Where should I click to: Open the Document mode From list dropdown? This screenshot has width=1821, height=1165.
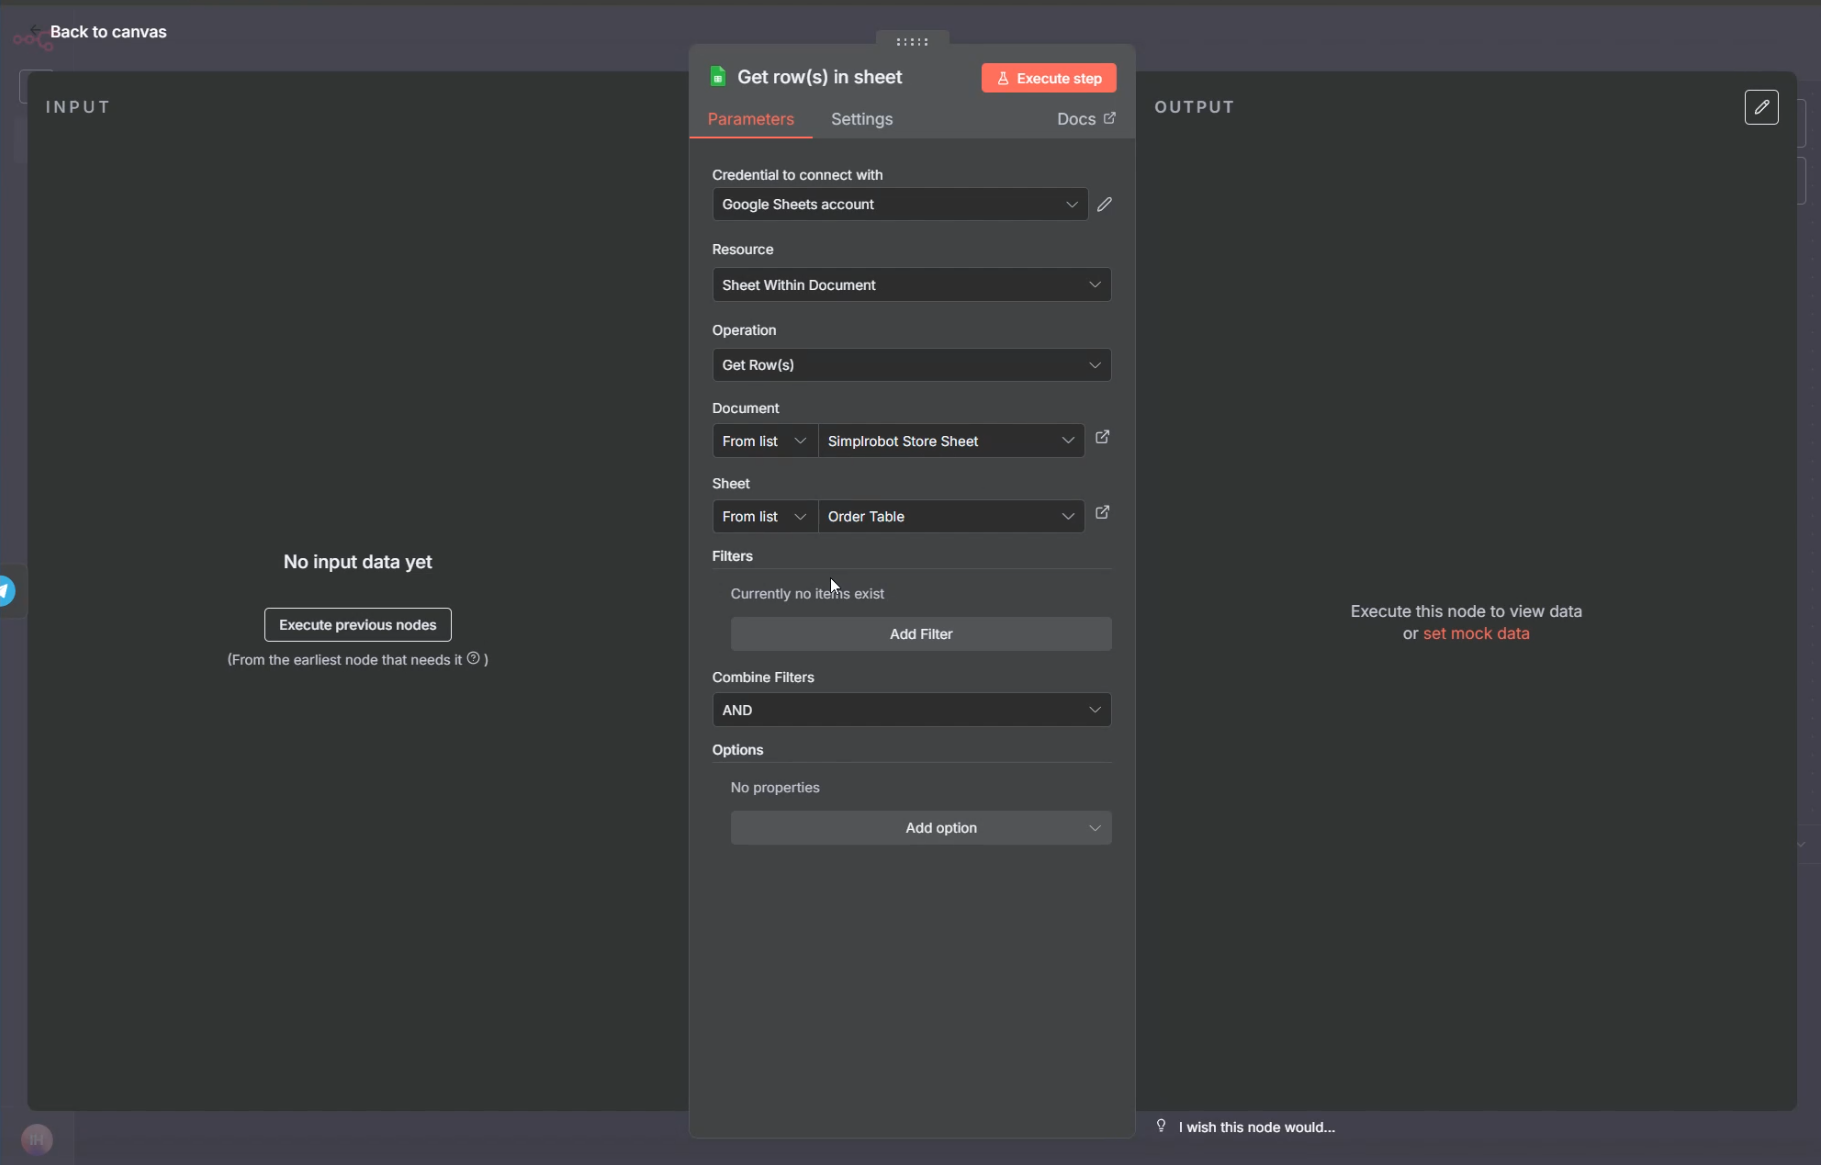[x=764, y=441]
